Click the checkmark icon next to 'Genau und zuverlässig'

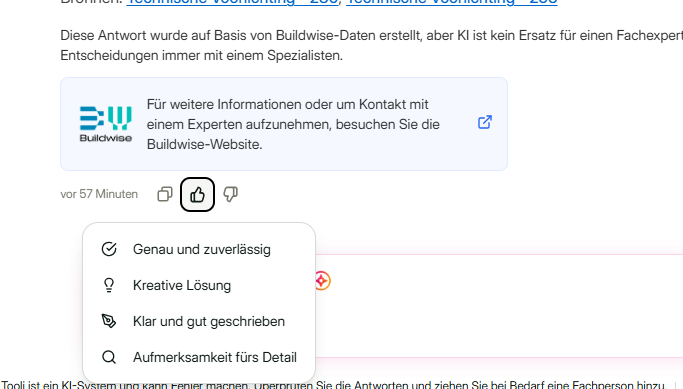tap(109, 249)
